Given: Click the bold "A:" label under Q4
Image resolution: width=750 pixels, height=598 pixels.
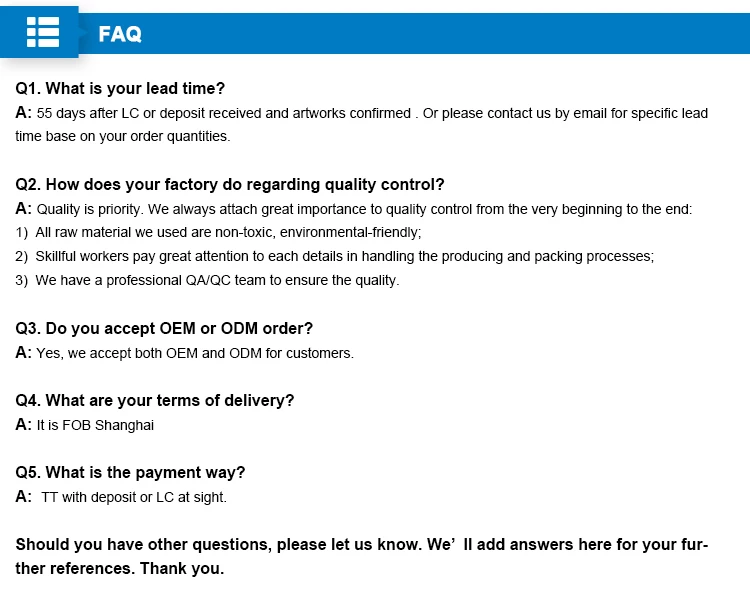Looking at the screenshot, I should coord(24,424).
